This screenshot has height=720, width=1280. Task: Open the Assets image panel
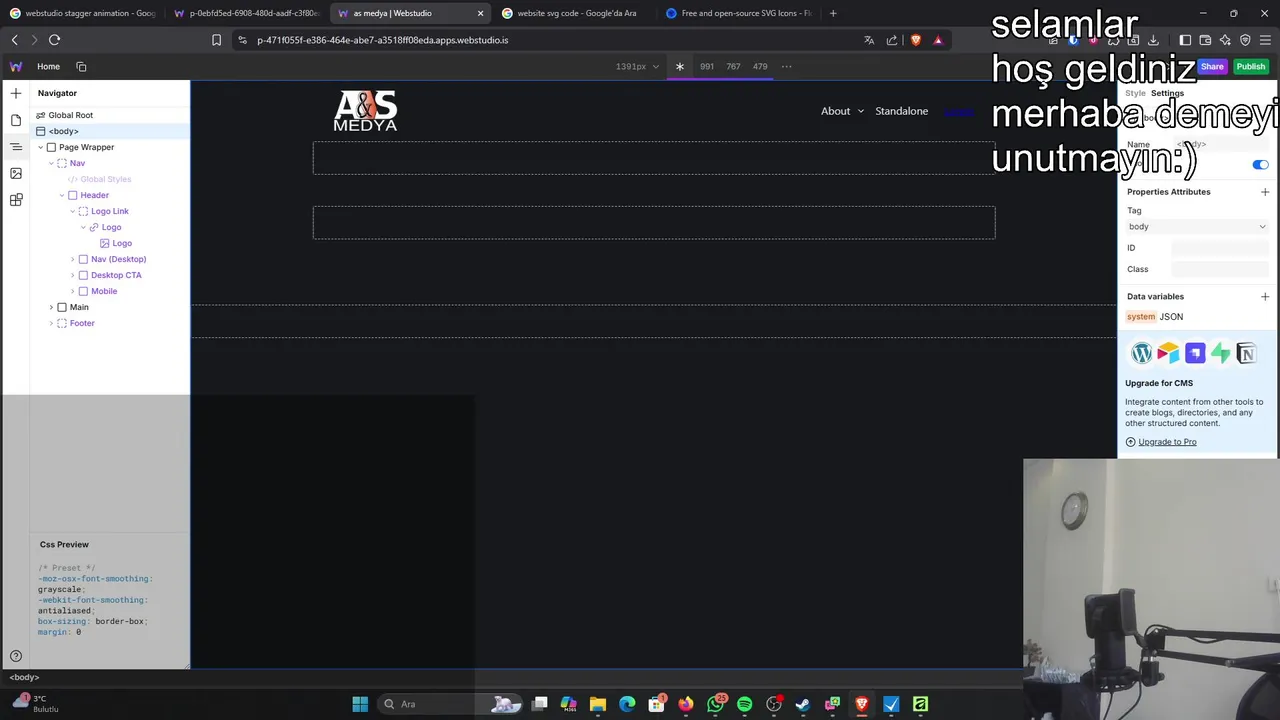(16, 173)
